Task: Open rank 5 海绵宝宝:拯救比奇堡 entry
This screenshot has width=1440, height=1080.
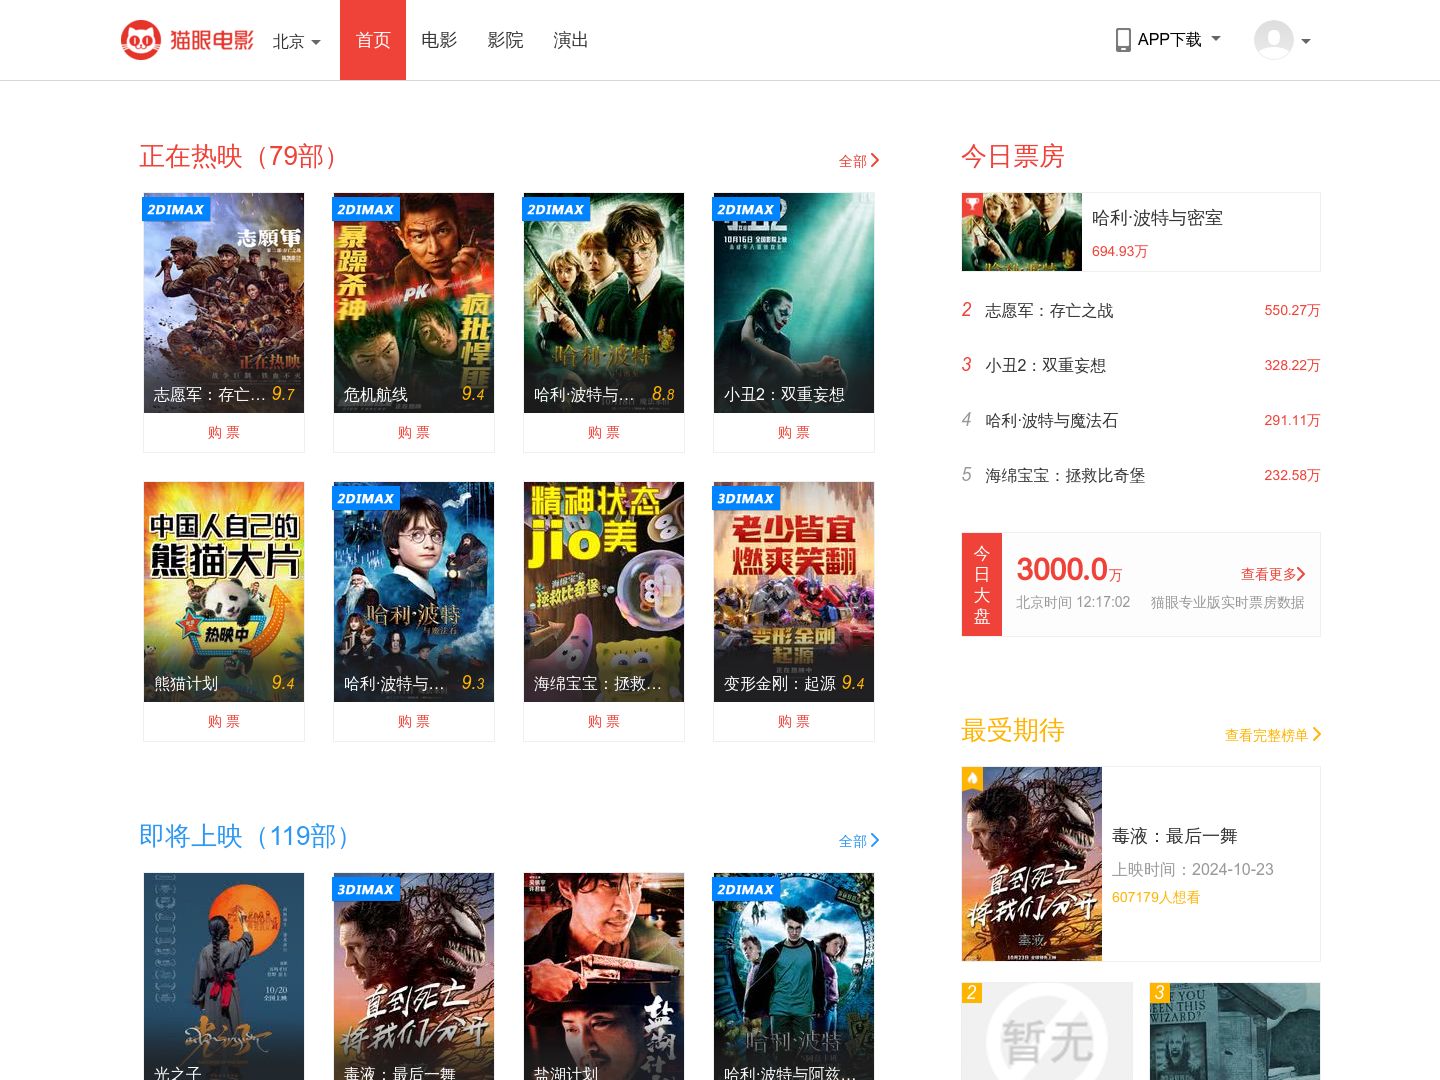Action: pyautogui.click(x=1141, y=475)
